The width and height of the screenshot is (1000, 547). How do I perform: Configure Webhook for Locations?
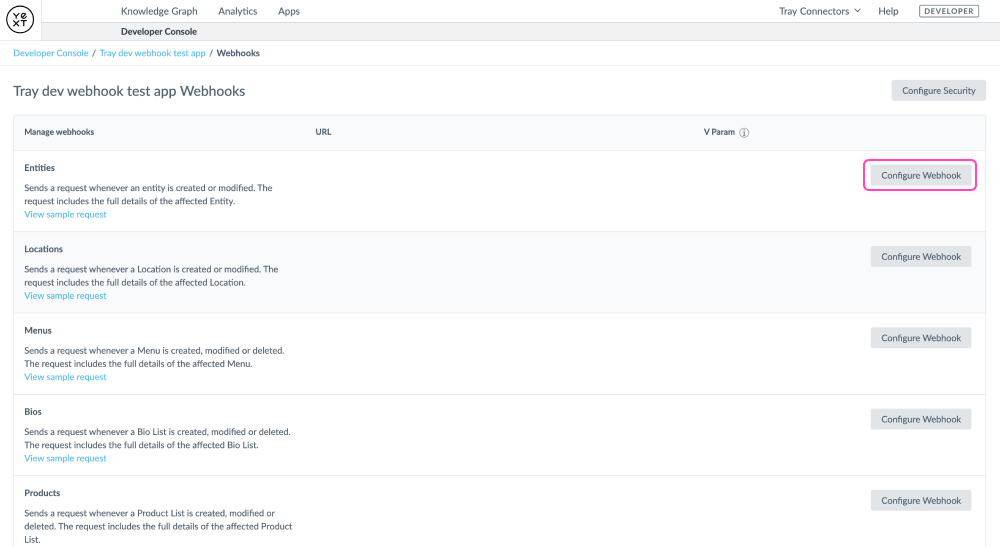coord(920,257)
